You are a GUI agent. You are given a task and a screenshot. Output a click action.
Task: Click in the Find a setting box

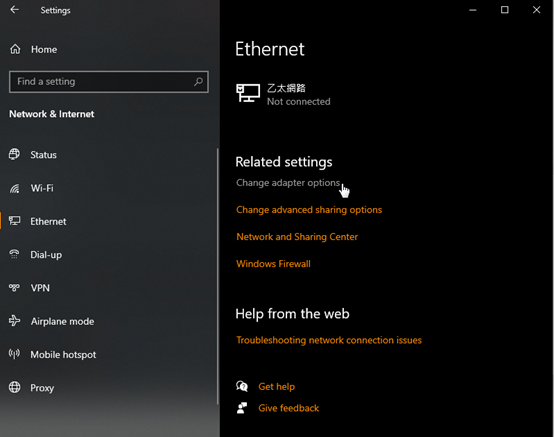[x=109, y=82]
